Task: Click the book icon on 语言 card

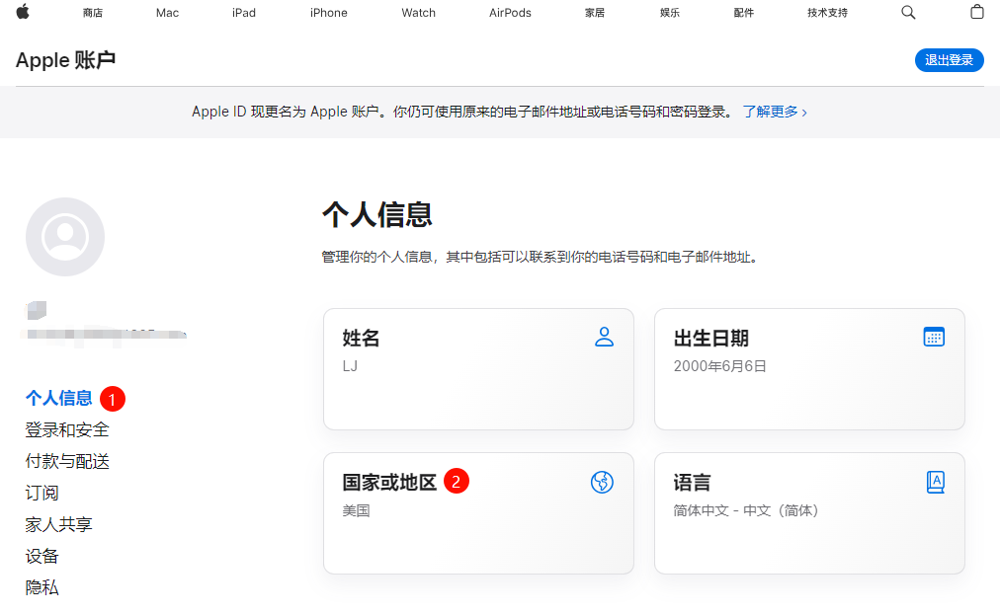Action: [934, 482]
